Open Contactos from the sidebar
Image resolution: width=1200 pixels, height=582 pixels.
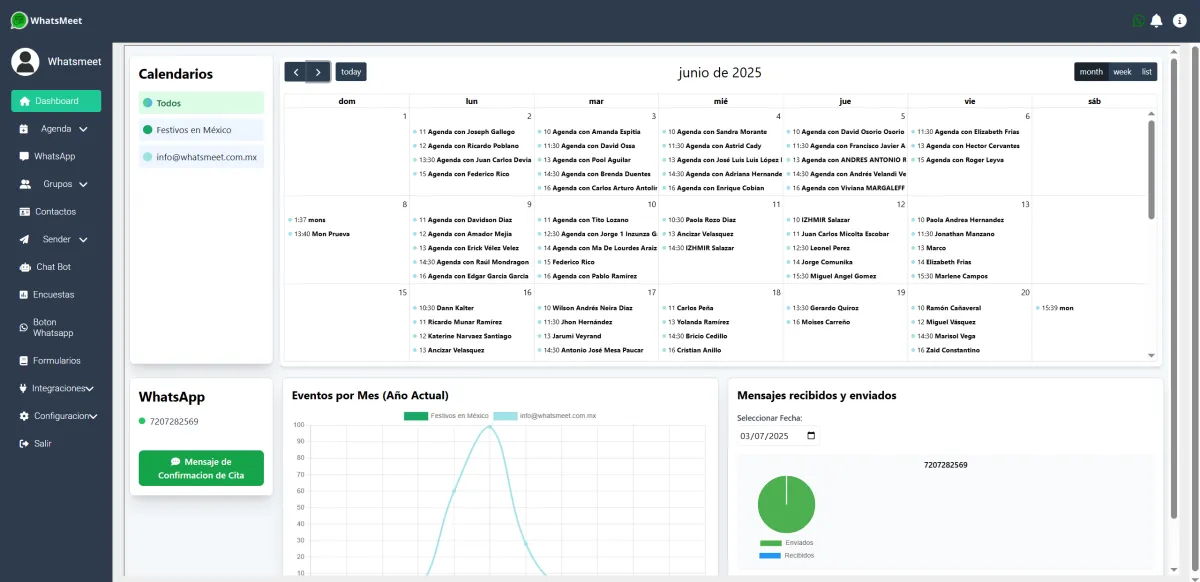pyautogui.click(x=56, y=212)
